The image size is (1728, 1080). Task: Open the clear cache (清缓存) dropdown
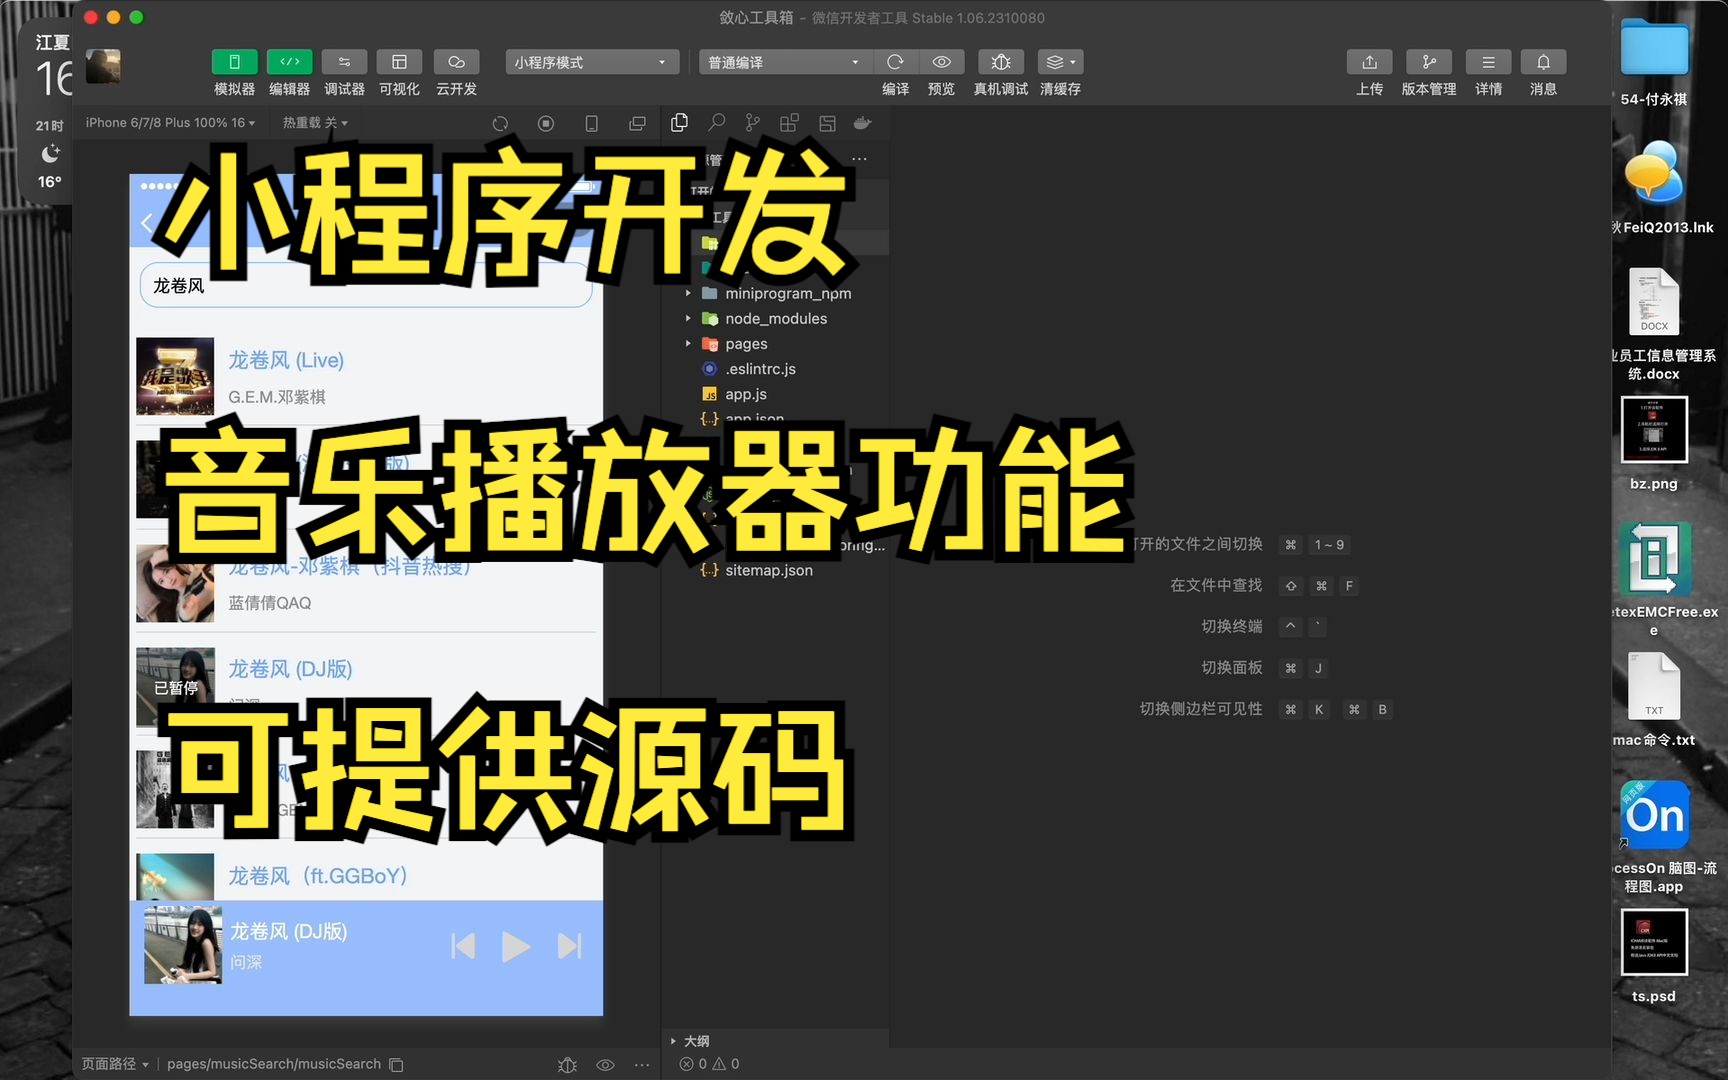tap(1060, 62)
